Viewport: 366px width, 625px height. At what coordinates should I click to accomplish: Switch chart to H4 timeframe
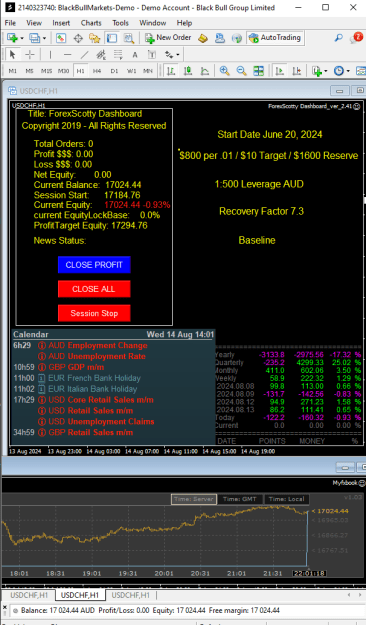pos(97,71)
